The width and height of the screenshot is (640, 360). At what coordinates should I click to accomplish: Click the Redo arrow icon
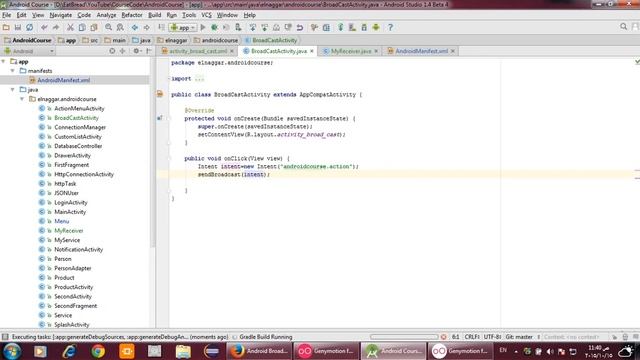[56, 27]
